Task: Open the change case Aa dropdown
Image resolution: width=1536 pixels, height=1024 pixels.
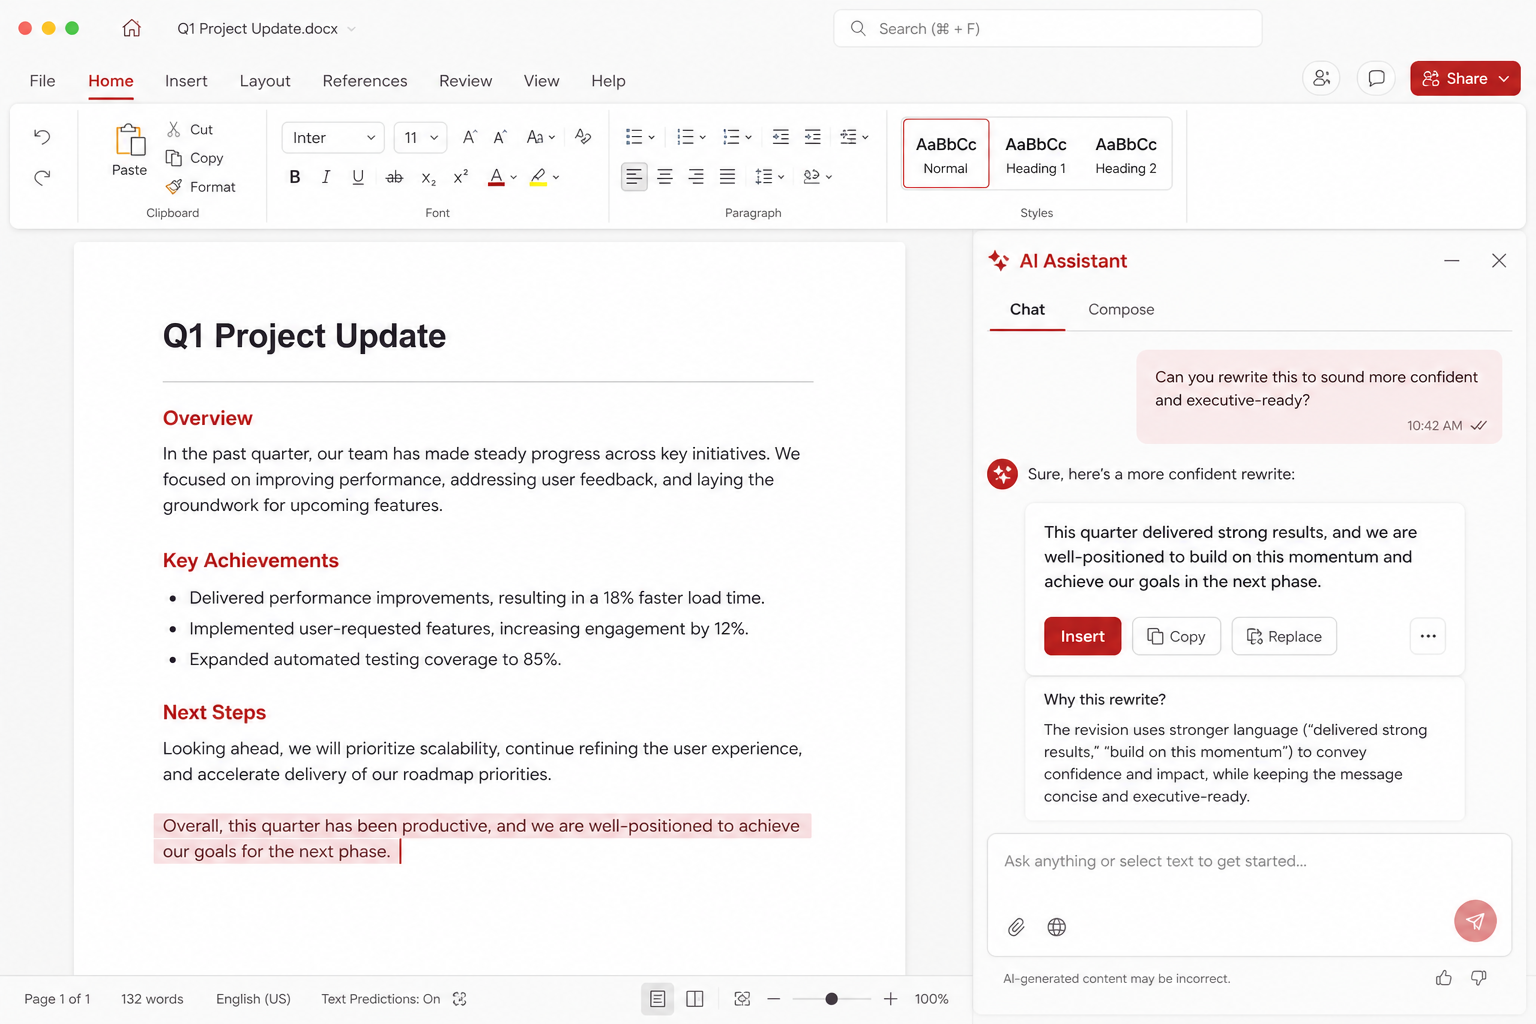Action: coord(541,137)
